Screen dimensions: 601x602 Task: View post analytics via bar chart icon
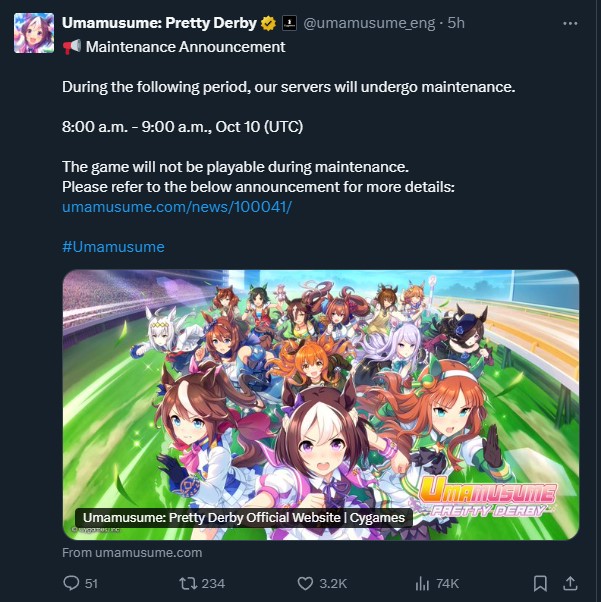point(422,584)
